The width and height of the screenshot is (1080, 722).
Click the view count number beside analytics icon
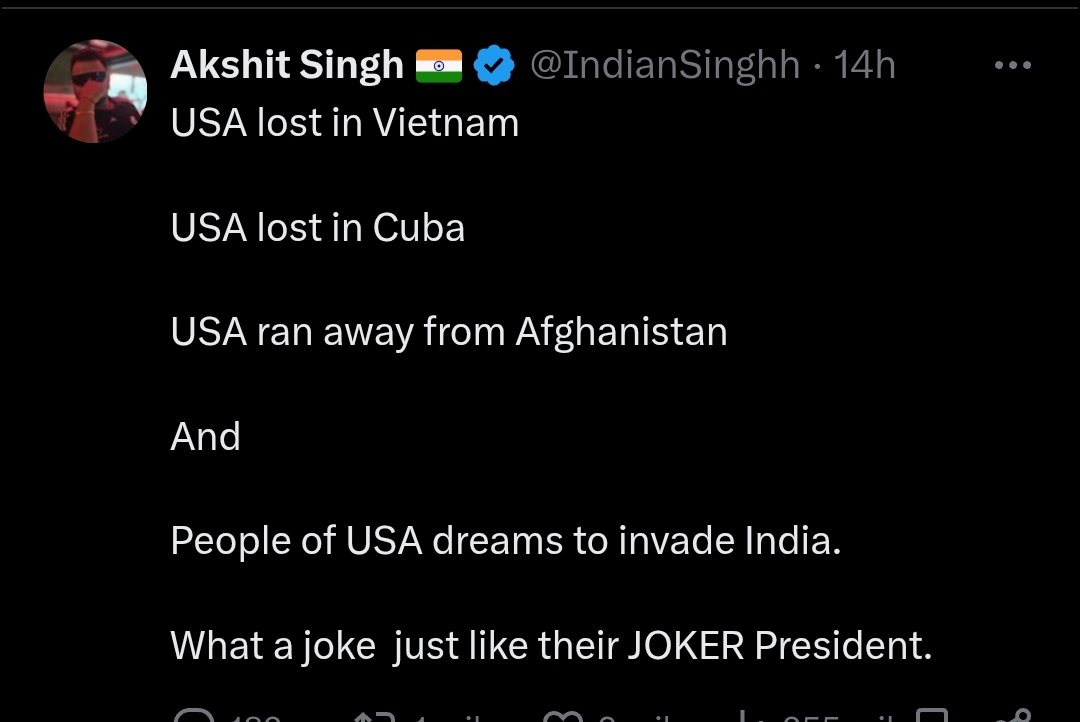tap(810, 717)
